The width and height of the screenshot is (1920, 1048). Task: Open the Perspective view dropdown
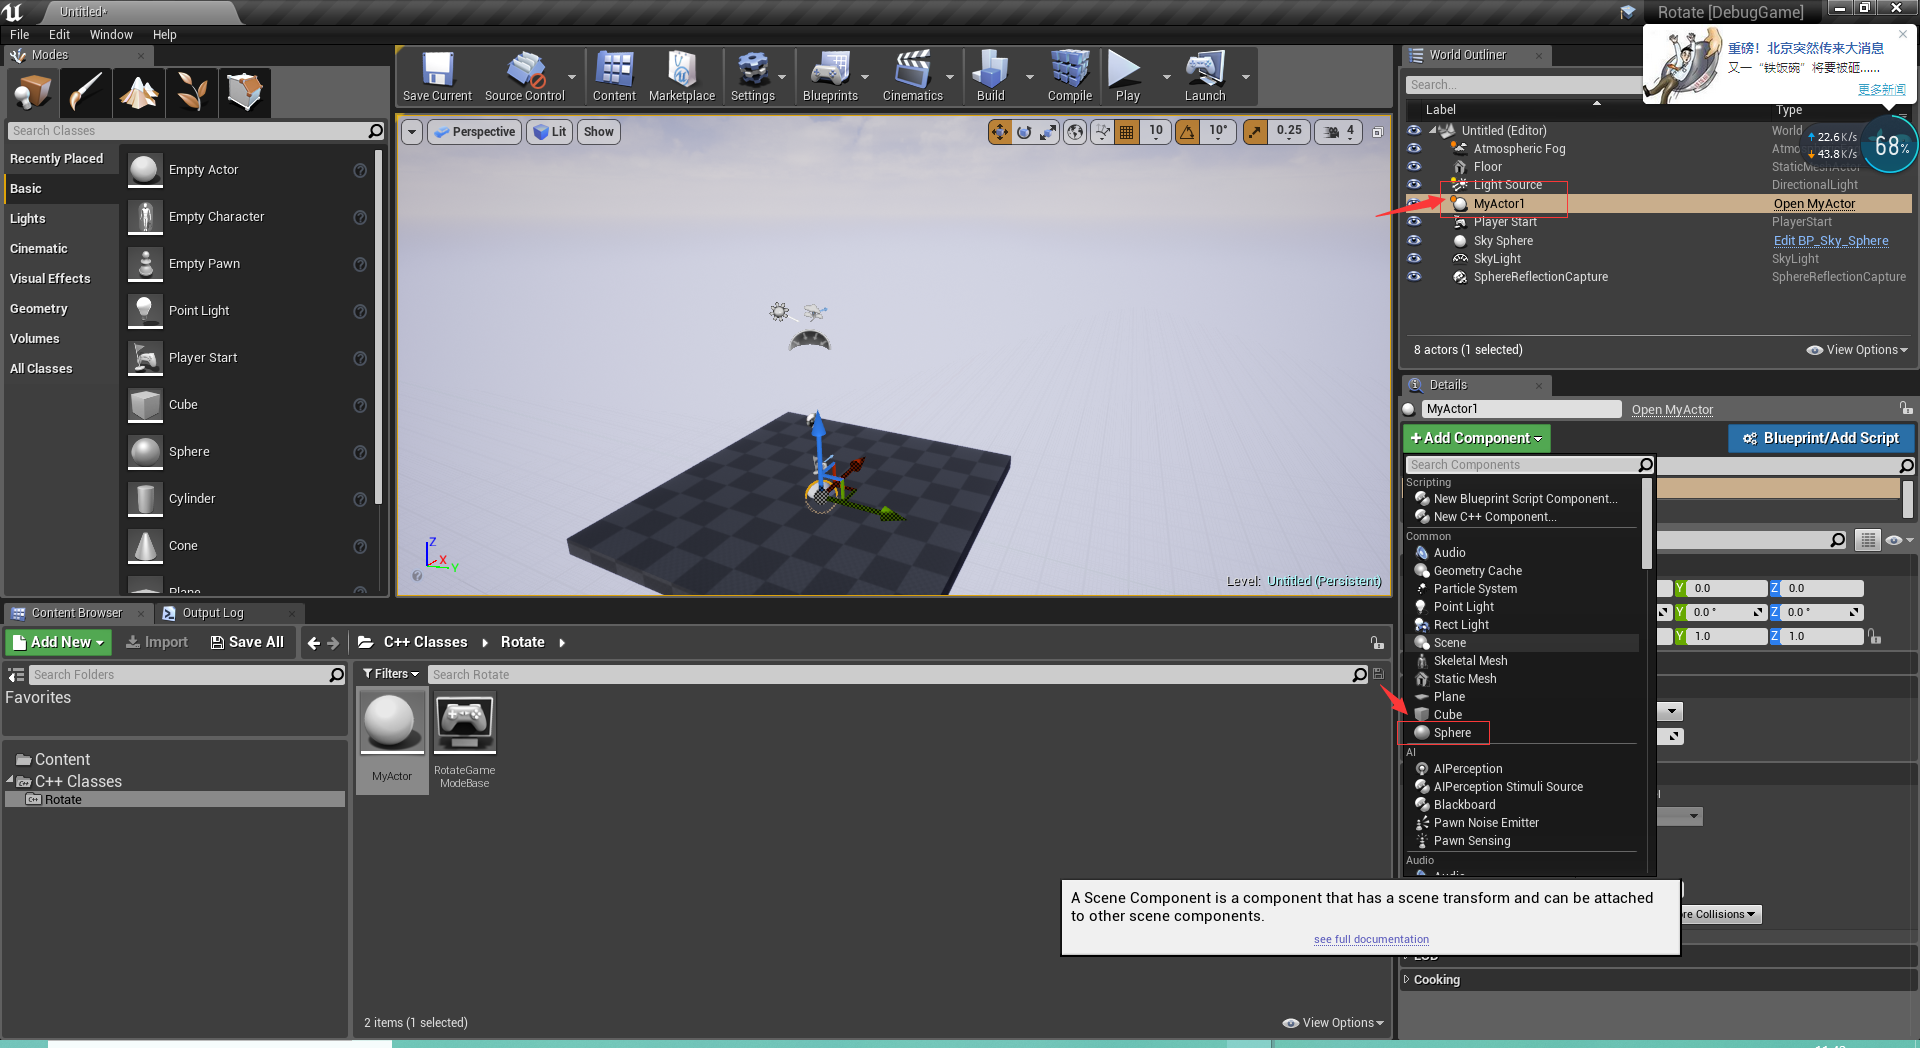(x=474, y=131)
